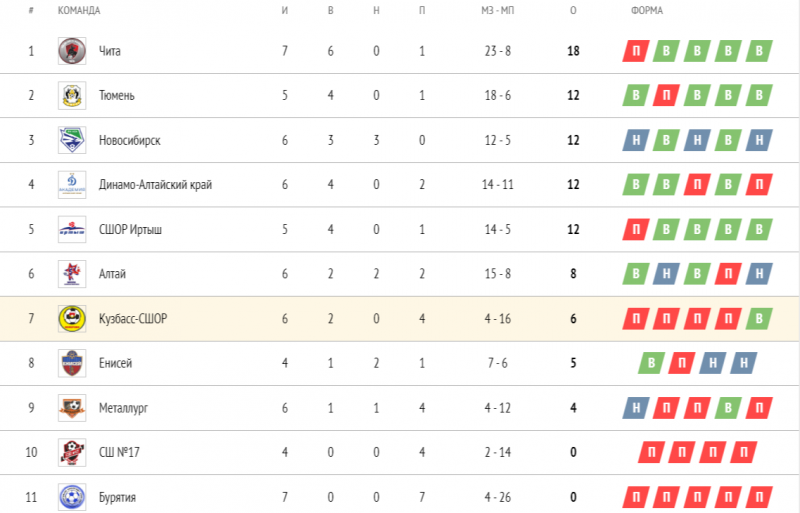Click the Енисей team crest
Image resolution: width=800 pixels, height=513 pixels.
[x=71, y=363]
